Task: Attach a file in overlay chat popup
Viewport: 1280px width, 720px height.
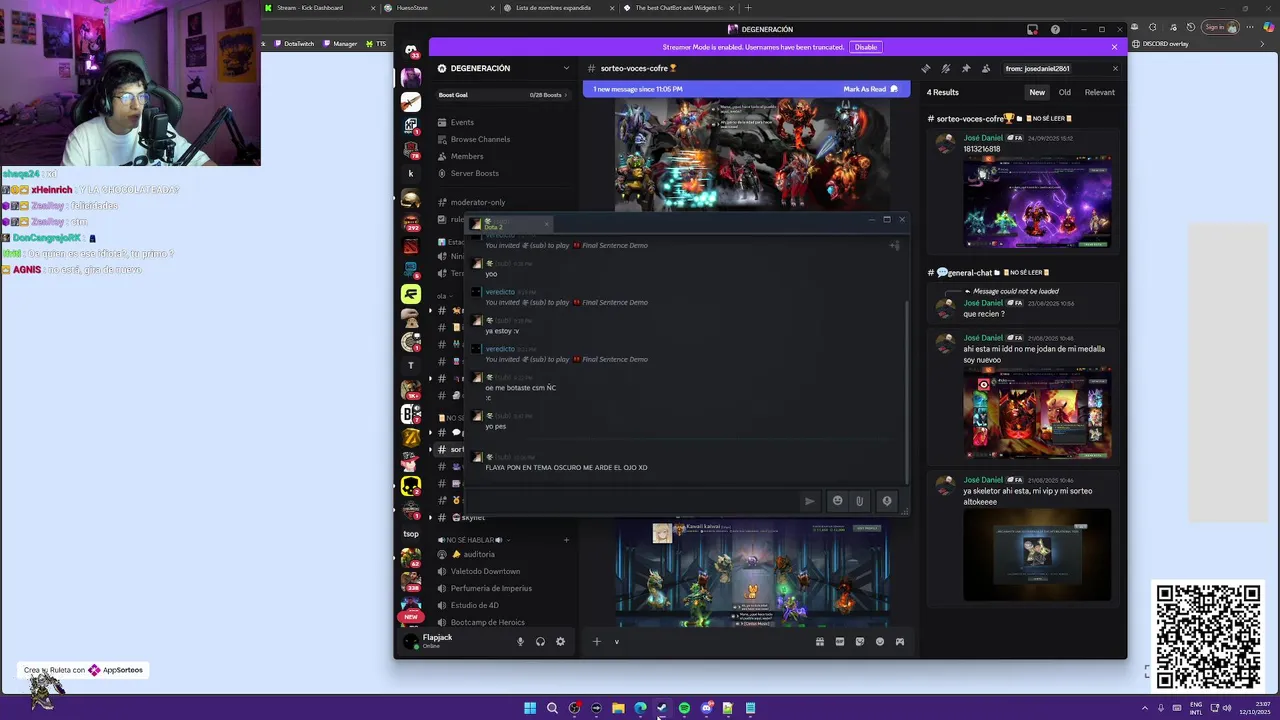Action: 859,501
